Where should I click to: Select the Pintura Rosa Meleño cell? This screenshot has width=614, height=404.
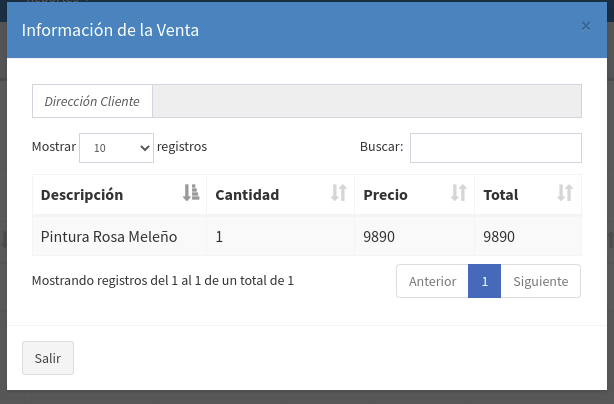pos(109,237)
